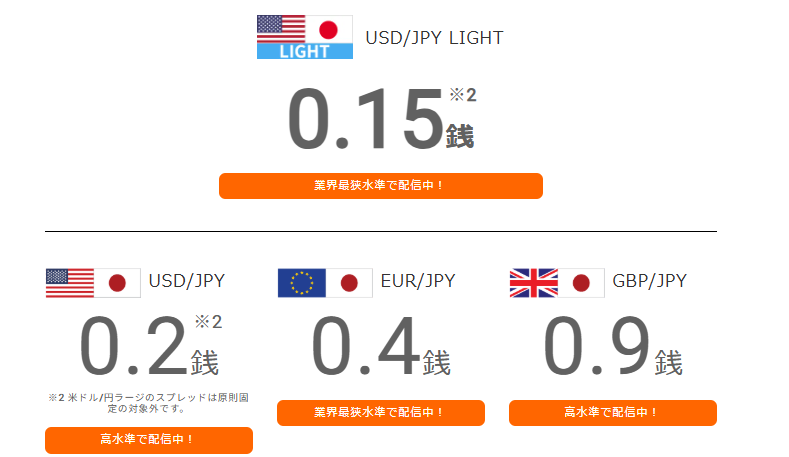
Task: Select the USD/JPY LIGHT heading text
Action: 434,38
